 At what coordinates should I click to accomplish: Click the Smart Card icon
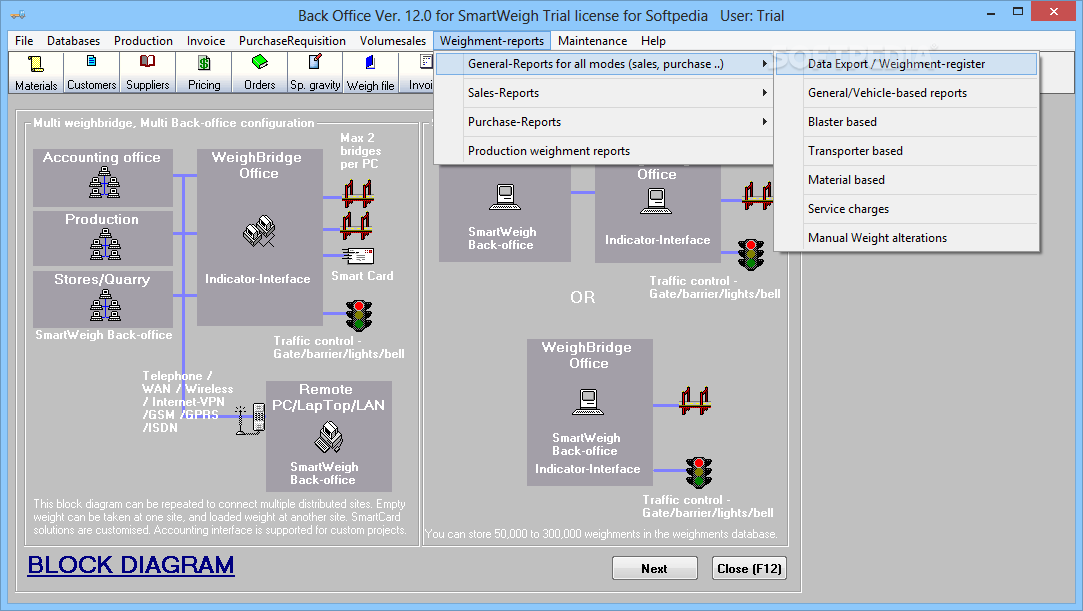[x=358, y=256]
